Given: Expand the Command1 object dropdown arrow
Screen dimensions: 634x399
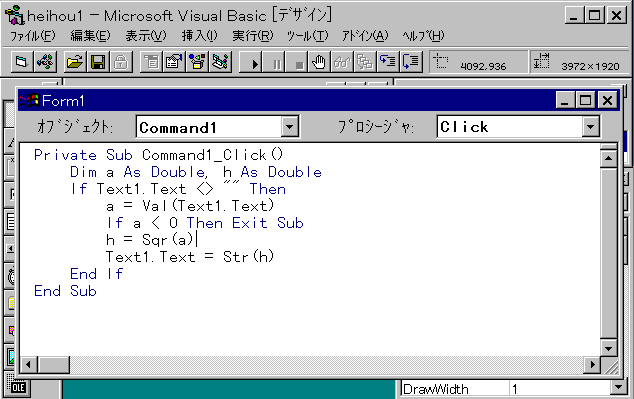Looking at the screenshot, I should [x=290, y=127].
